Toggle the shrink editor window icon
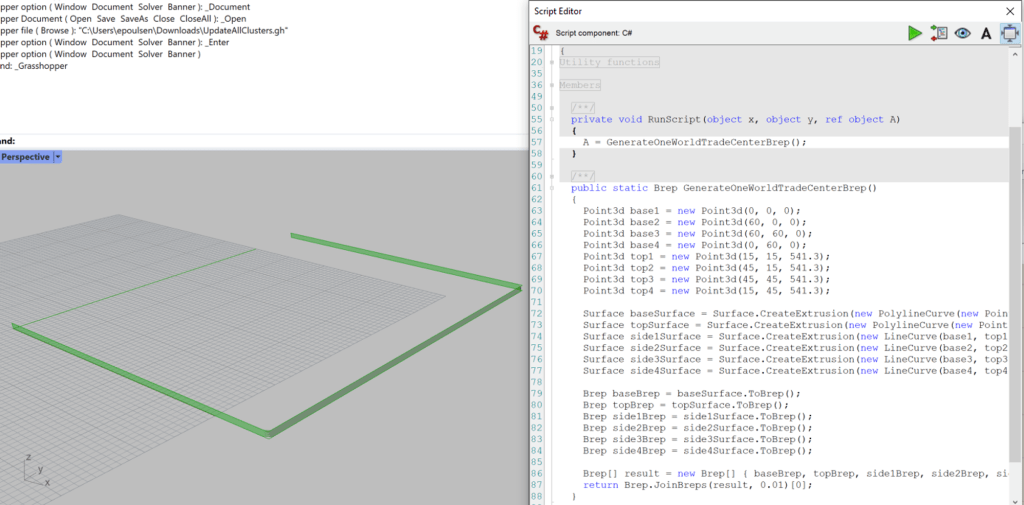Viewport: 1024px width, 505px height. point(1009,33)
